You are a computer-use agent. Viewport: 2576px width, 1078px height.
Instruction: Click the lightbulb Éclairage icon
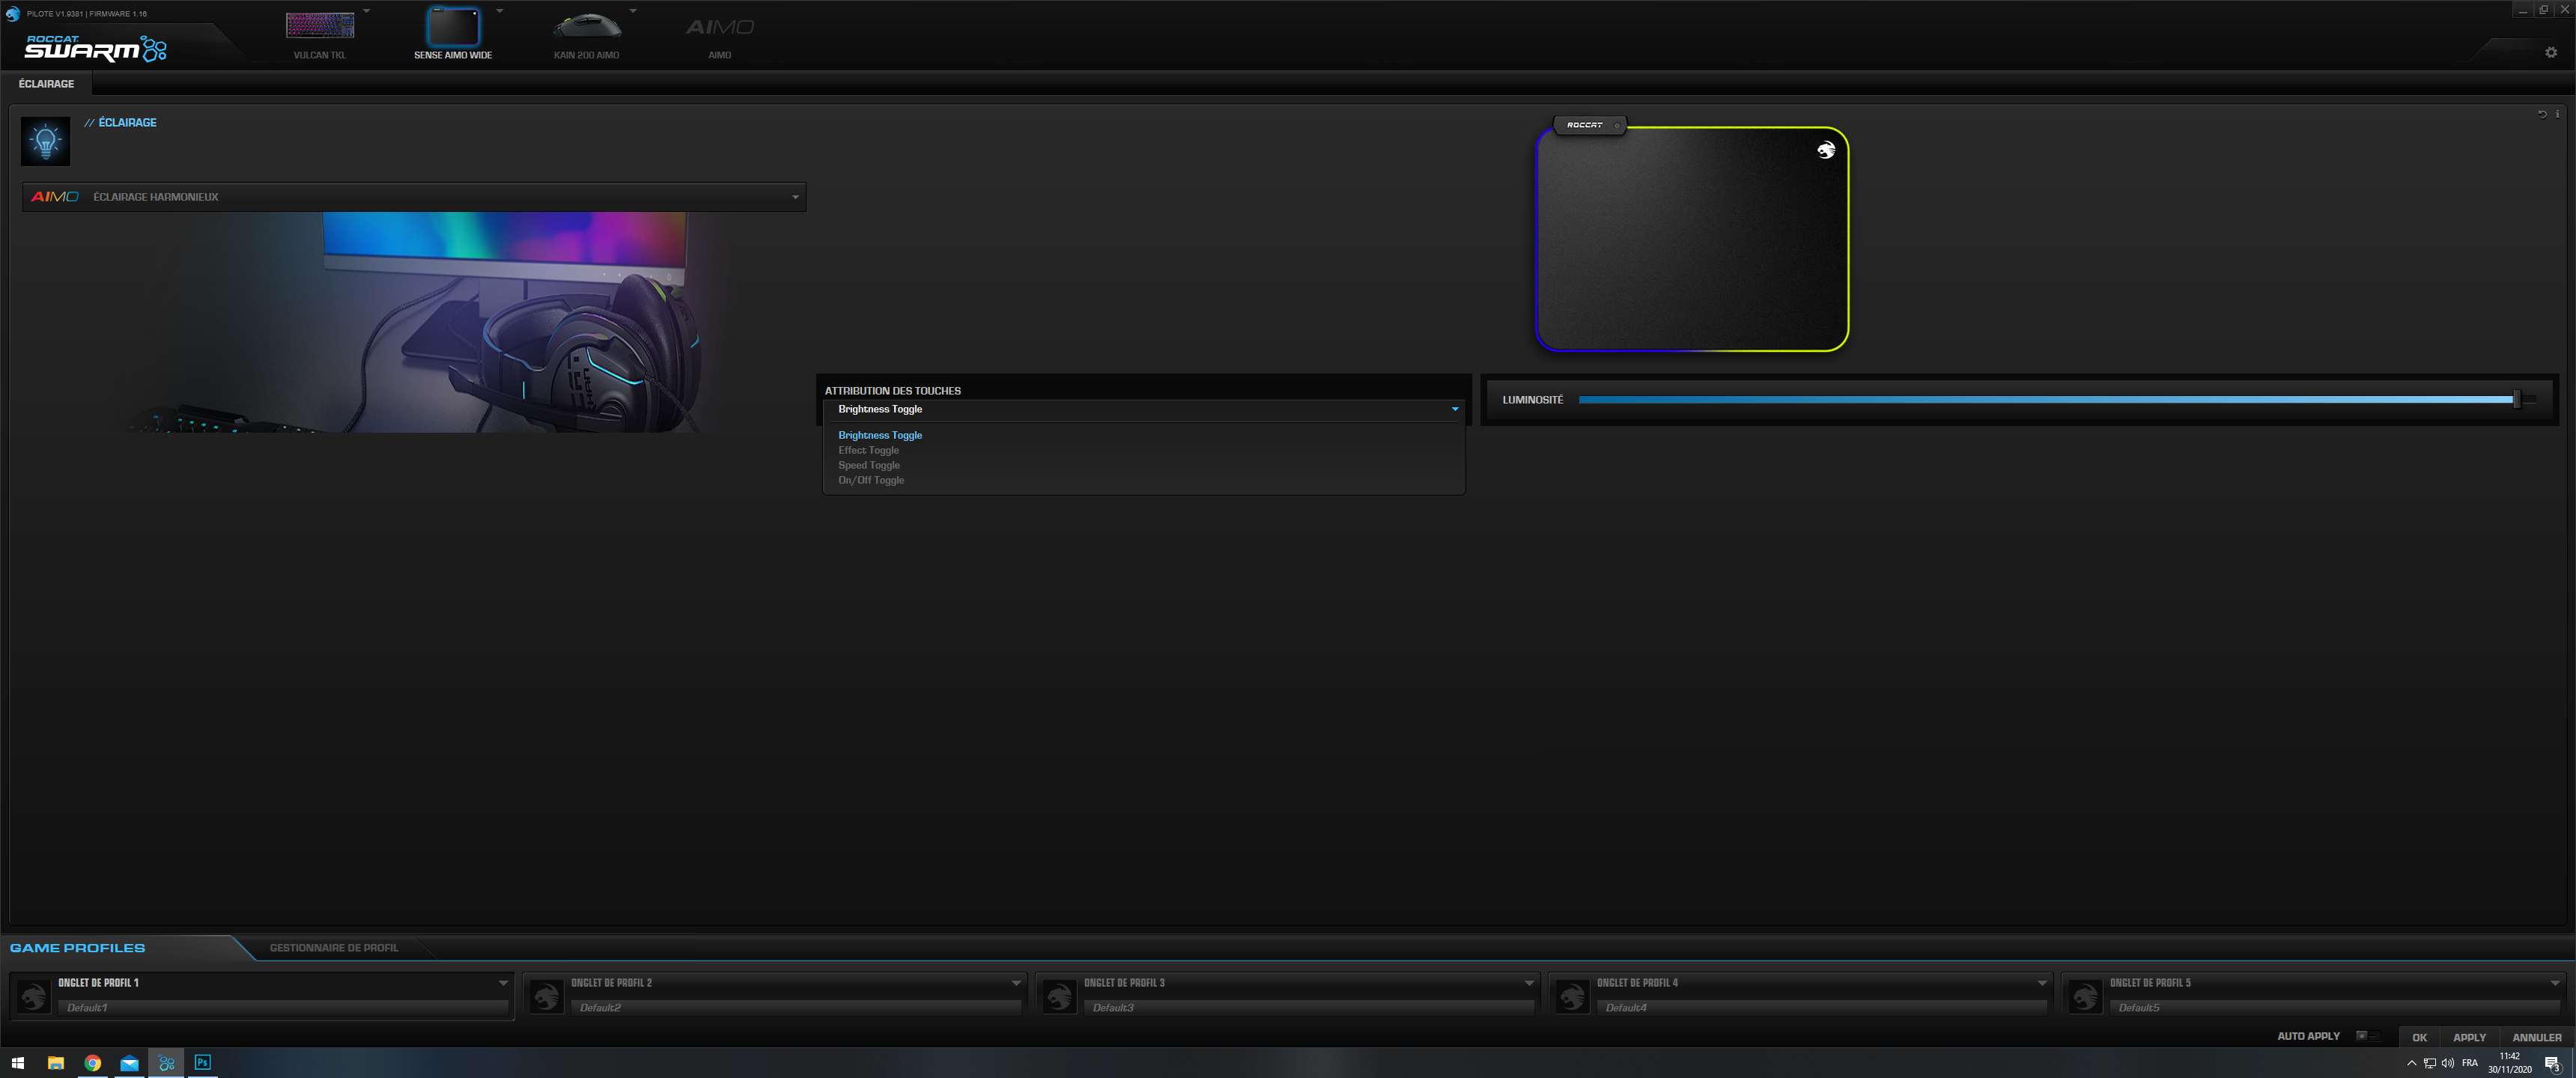[44, 141]
